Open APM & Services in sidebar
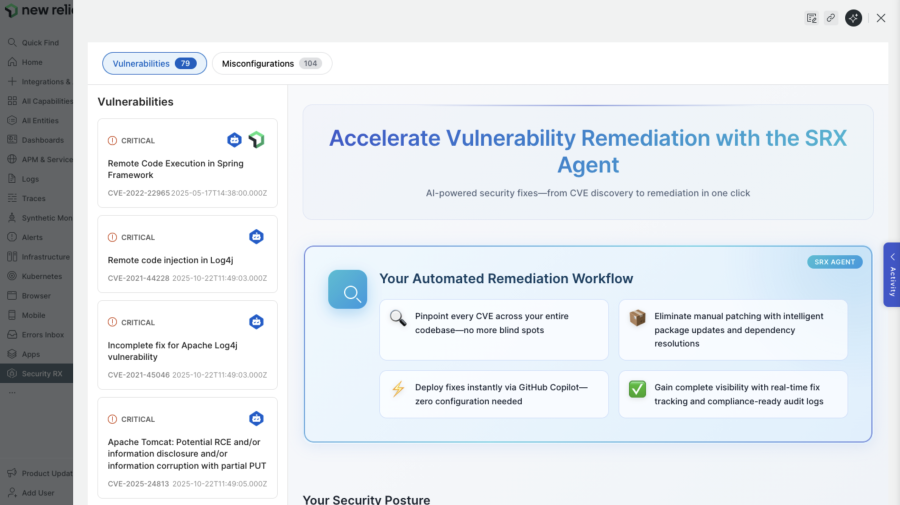The image size is (900, 505). pos(36,160)
